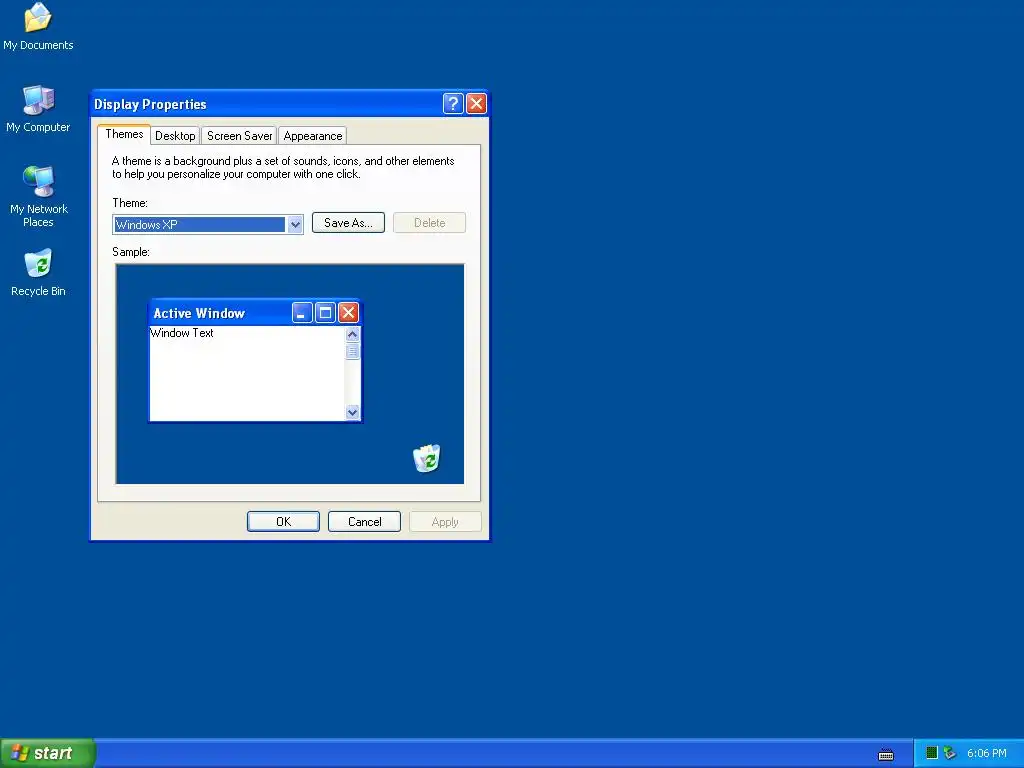Screen dimensions: 1024x768
Task: Click the sample window's scroll up arrow
Action: [353, 334]
